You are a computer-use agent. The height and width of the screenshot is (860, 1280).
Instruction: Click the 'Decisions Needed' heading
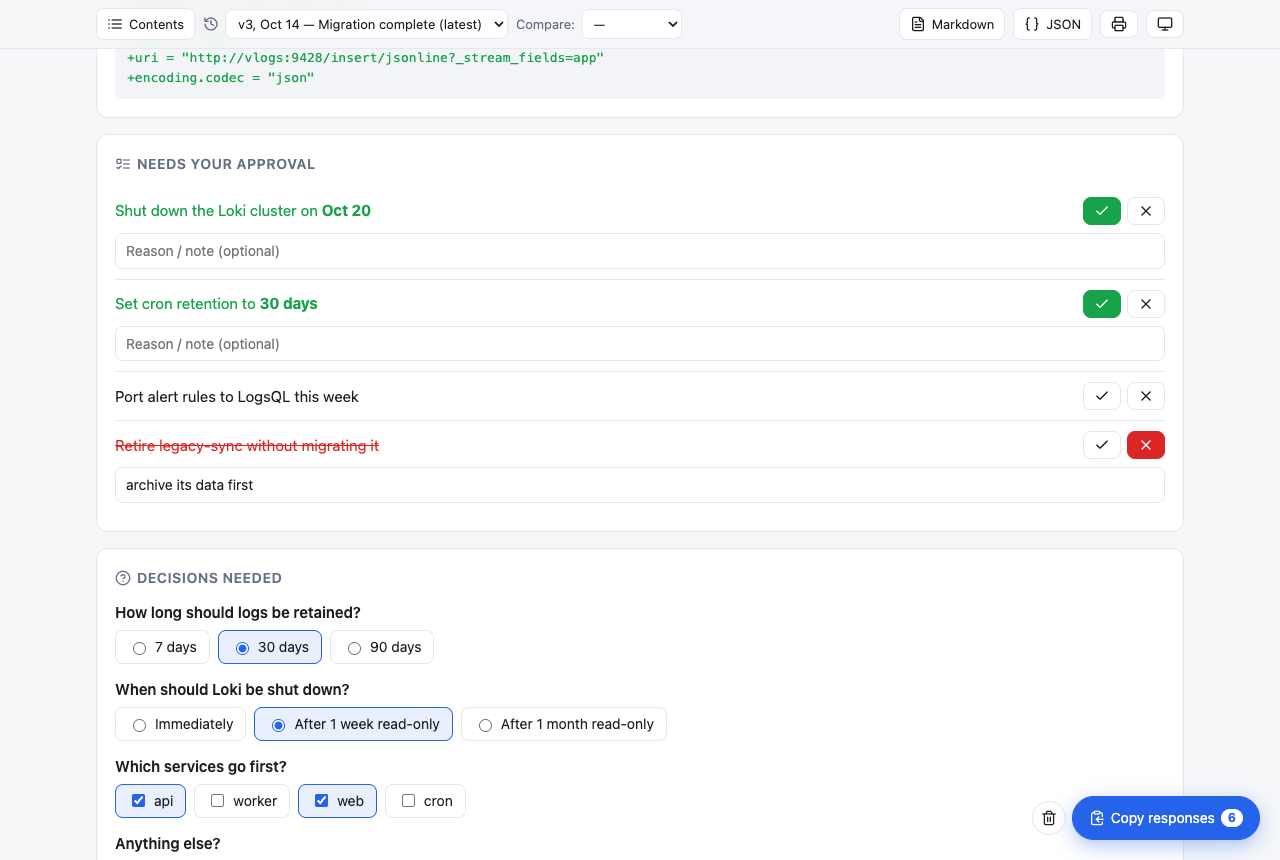click(209, 578)
